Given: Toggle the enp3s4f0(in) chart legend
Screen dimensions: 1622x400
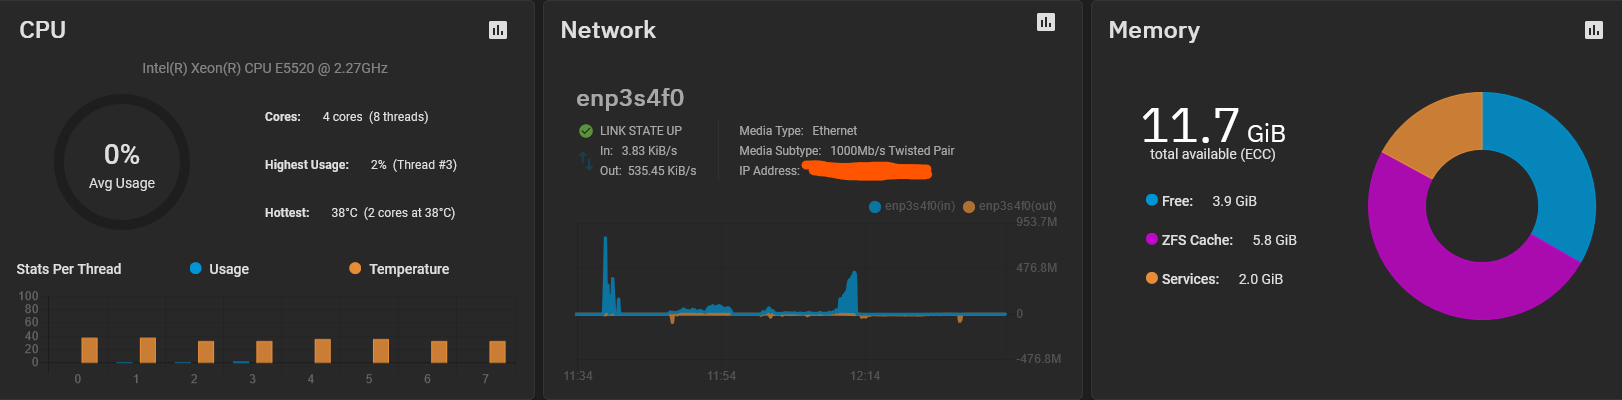Looking at the screenshot, I should tap(912, 206).
